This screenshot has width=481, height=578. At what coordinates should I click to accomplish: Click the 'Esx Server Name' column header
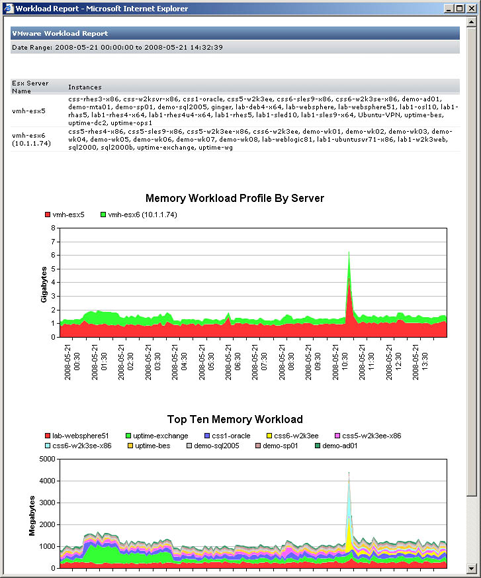(x=30, y=87)
